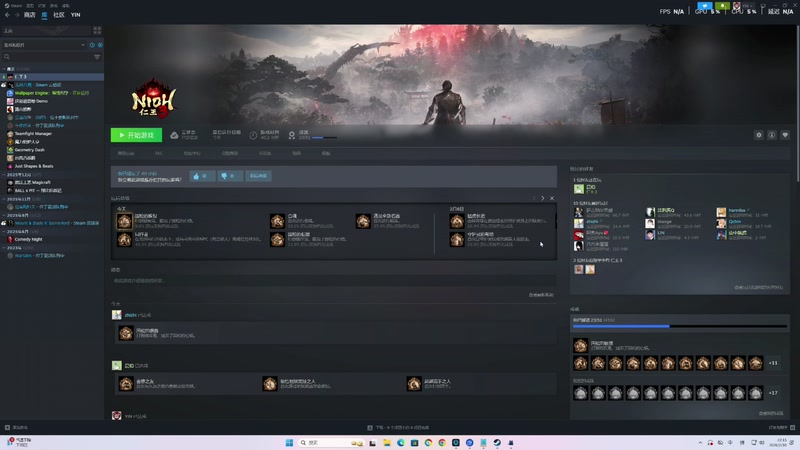
Task: Focus the library search field
Action: point(47,57)
